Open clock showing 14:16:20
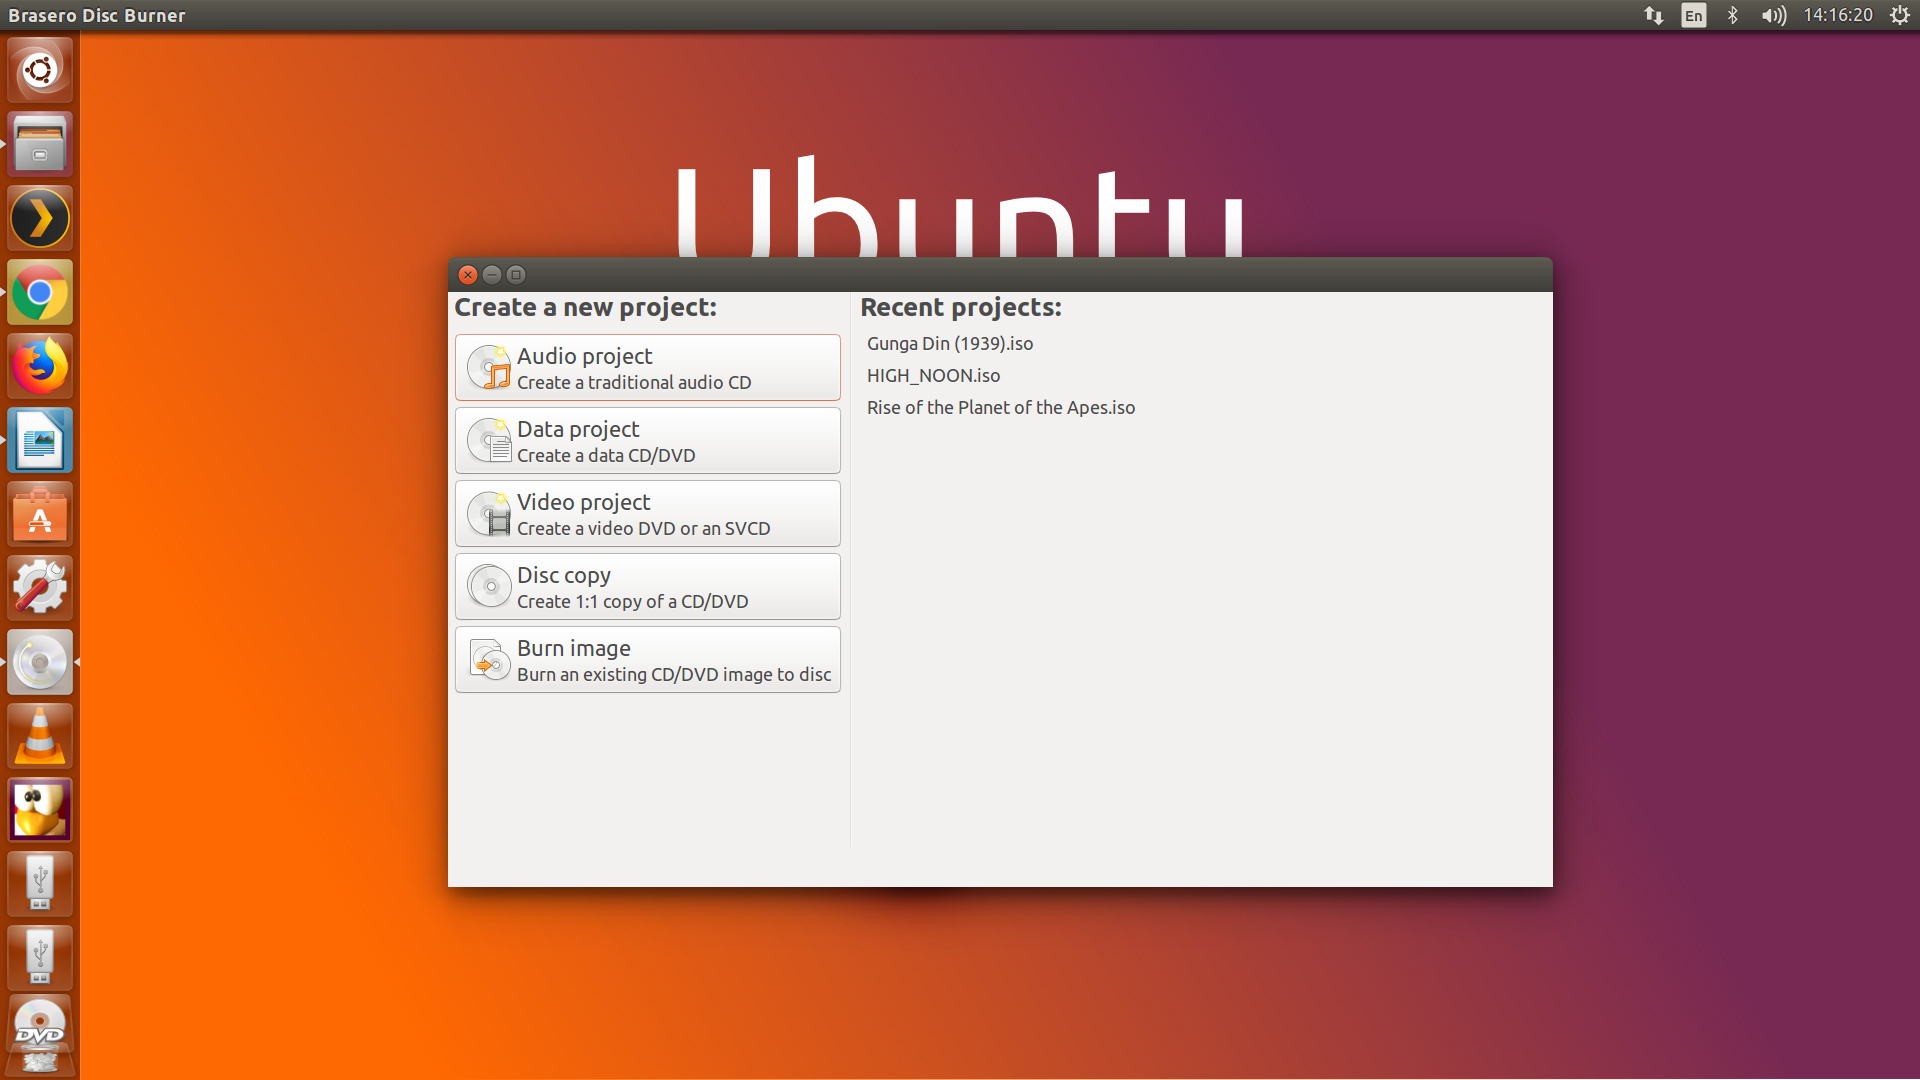The width and height of the screenshot is (1920, 1080). [x=1838, y=15]
